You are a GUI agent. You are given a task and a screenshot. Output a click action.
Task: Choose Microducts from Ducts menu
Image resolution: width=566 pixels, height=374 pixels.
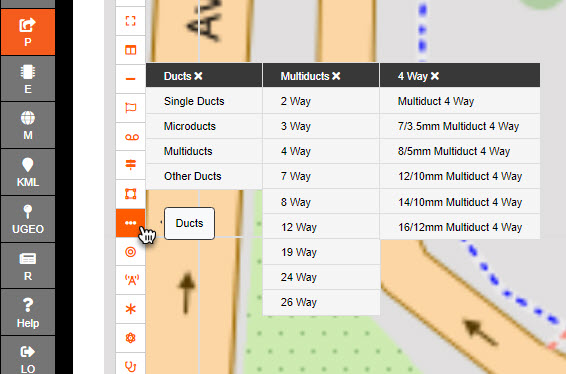point(204,126)
